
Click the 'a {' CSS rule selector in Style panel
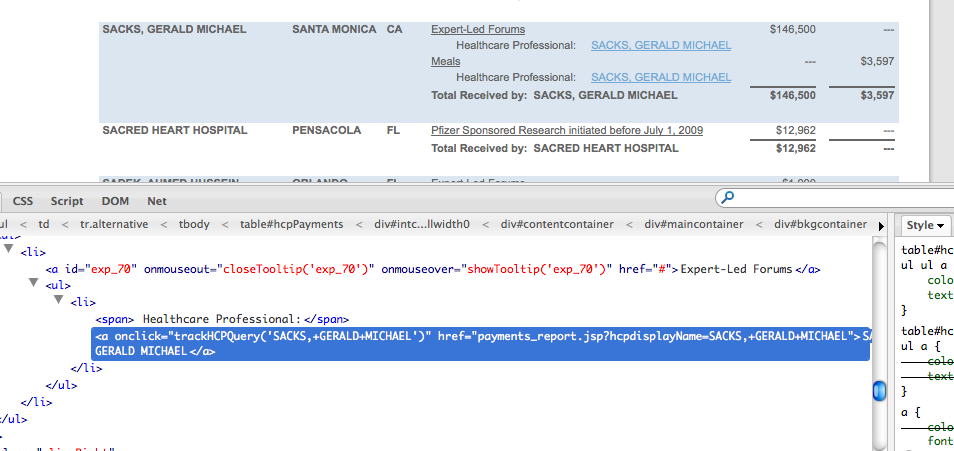(910, 412)
